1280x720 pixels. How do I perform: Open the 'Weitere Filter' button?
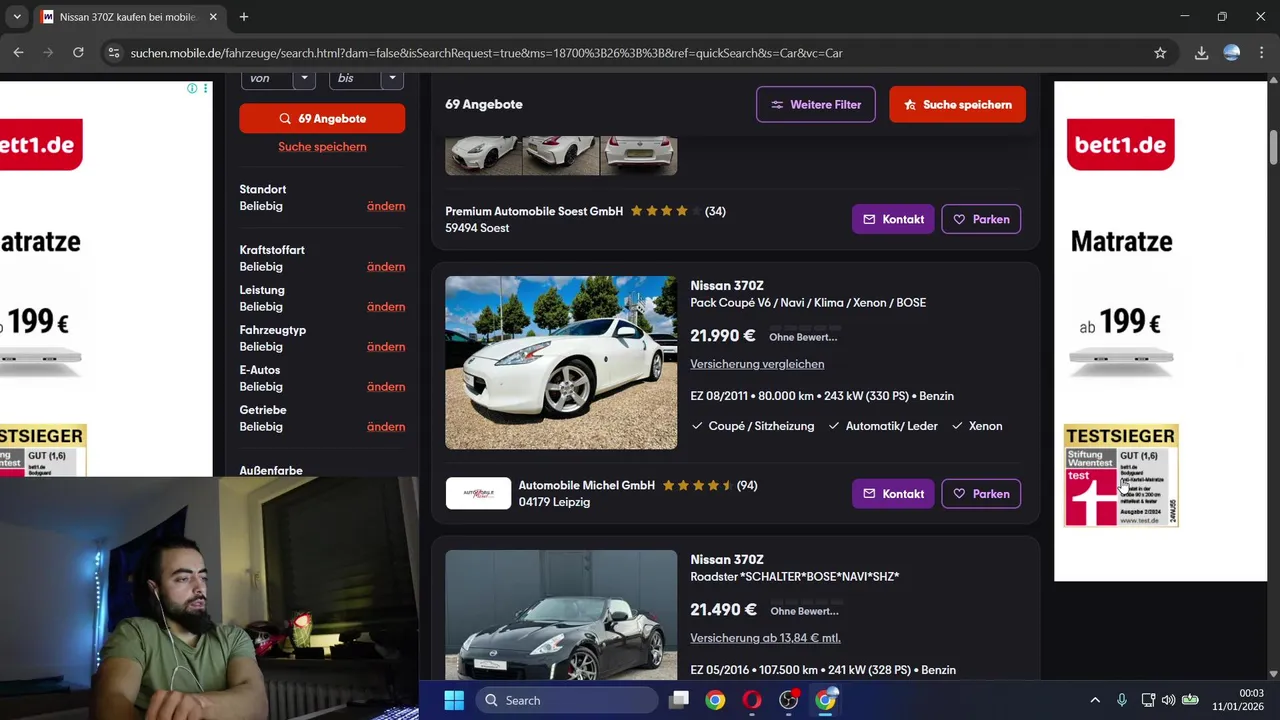pos(816,104)
